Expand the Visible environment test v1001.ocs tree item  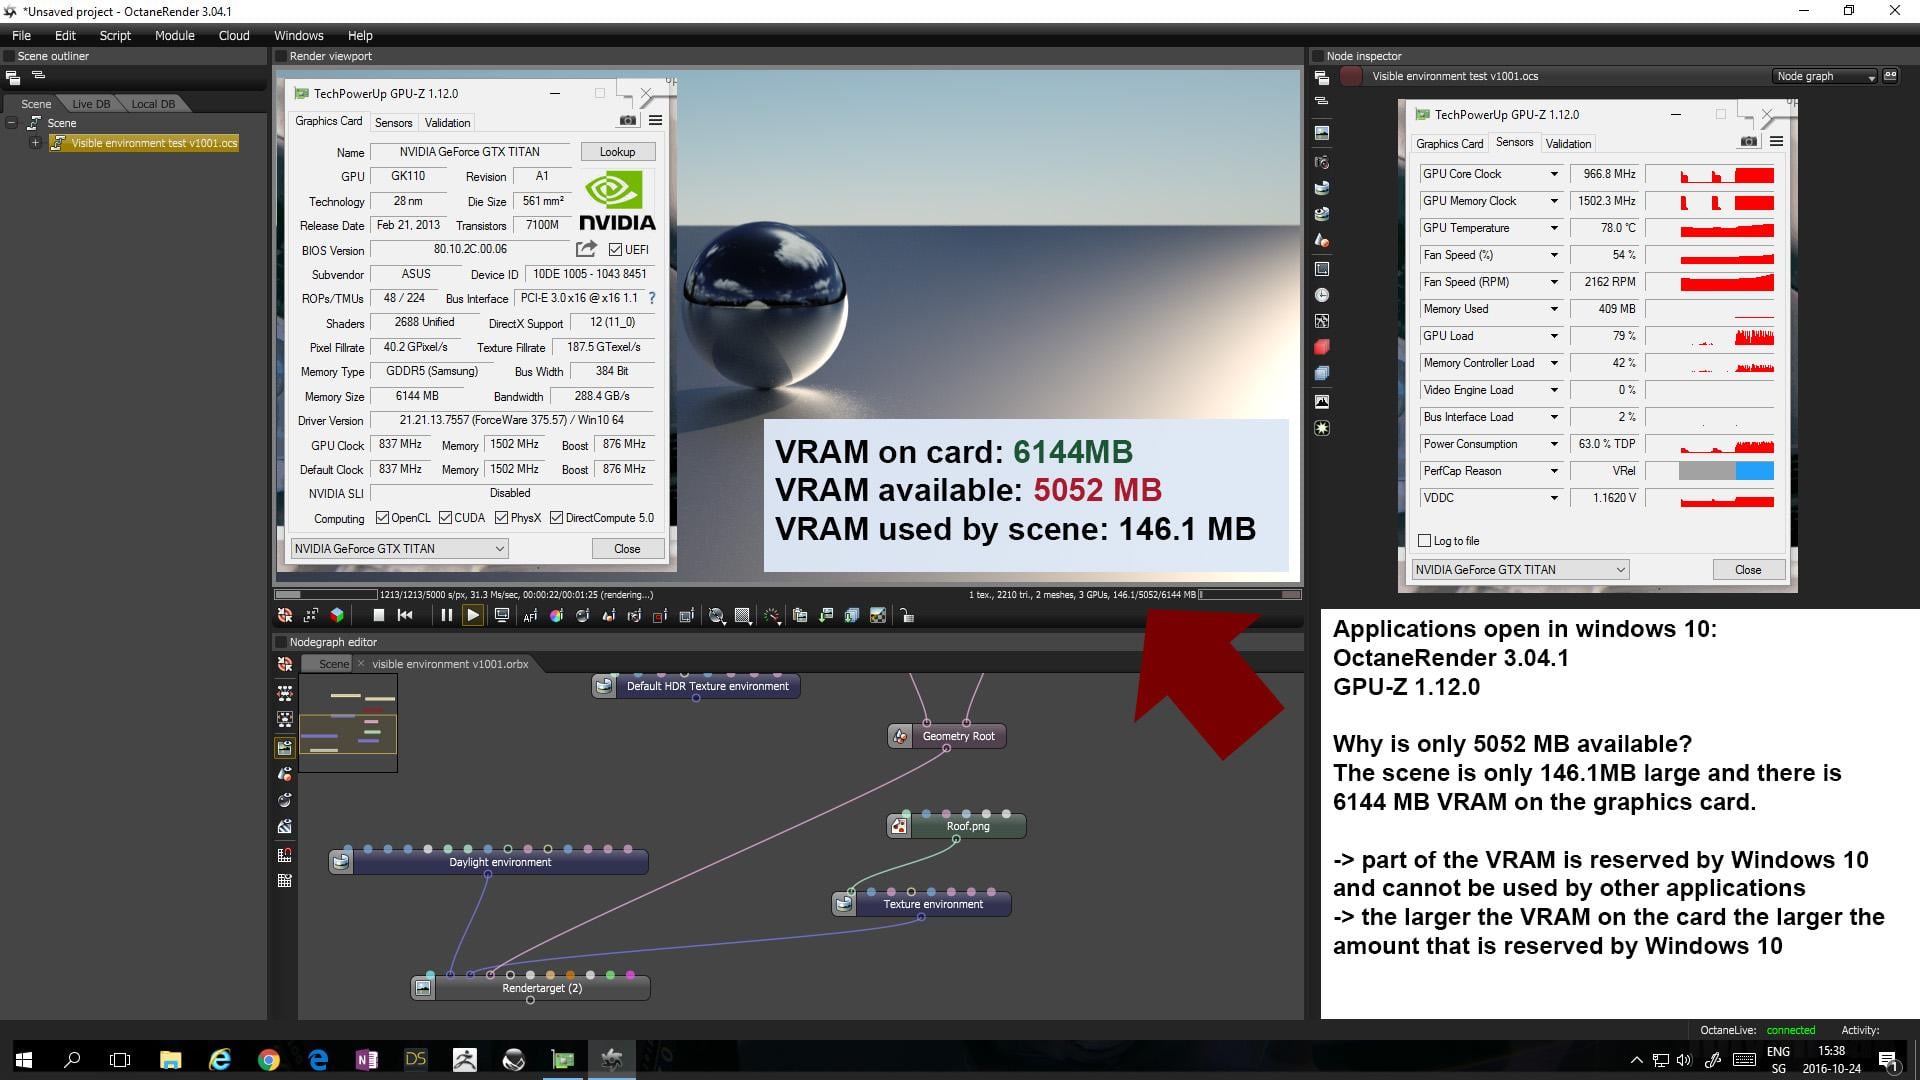[x=35, y=143]
